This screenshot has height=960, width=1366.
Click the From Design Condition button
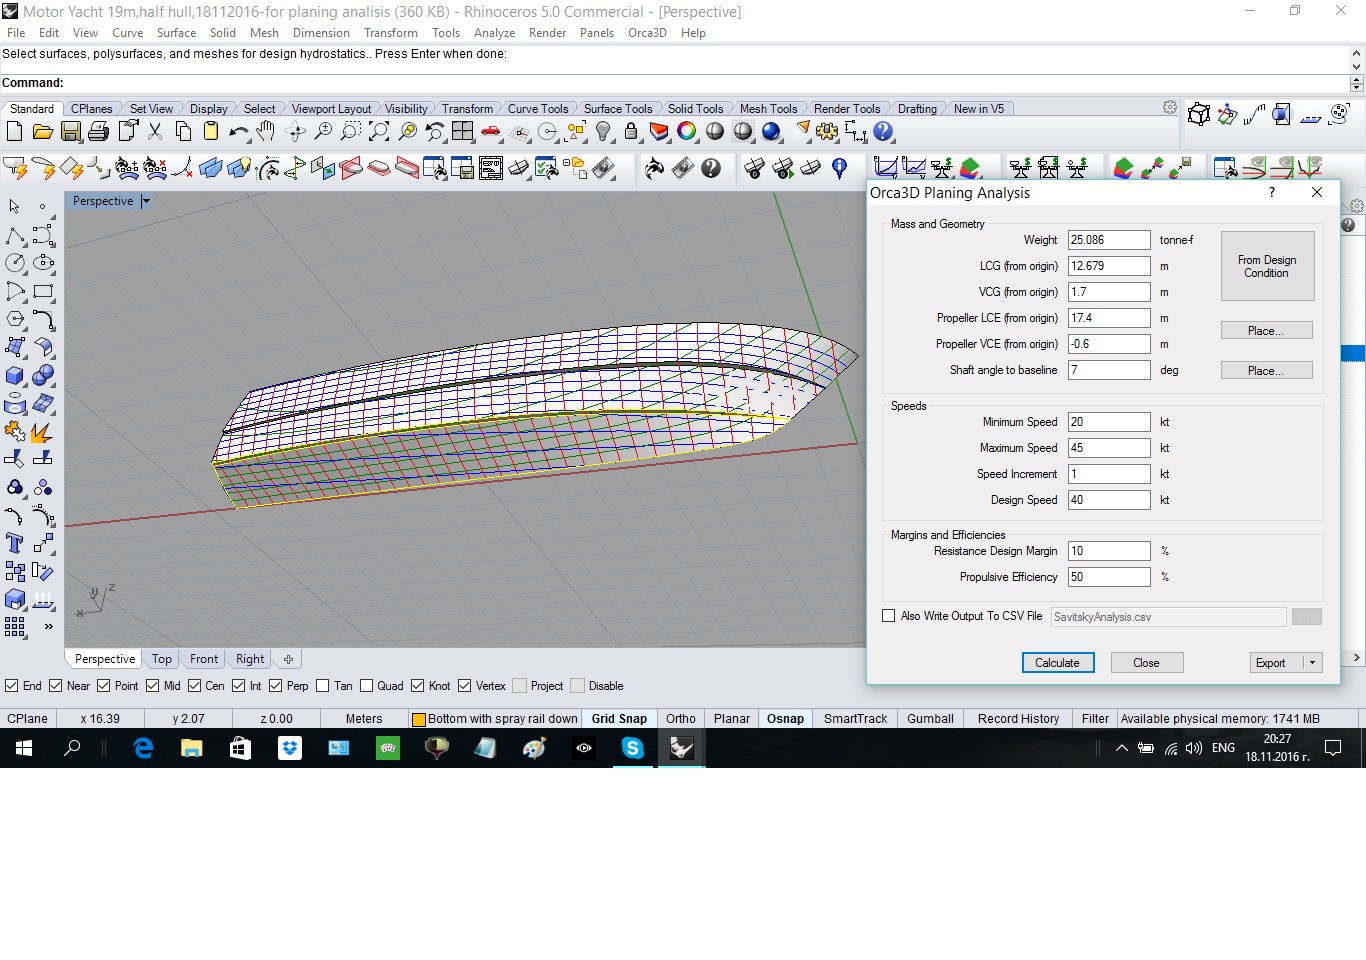pyautogui.click(x=1266, y=266)
